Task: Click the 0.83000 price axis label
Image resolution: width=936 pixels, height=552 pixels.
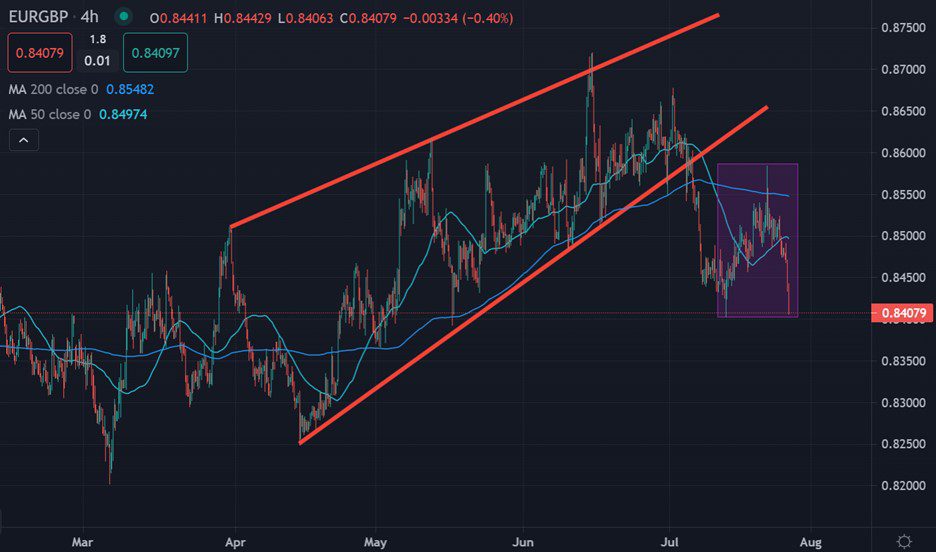Action: (903, 403)
